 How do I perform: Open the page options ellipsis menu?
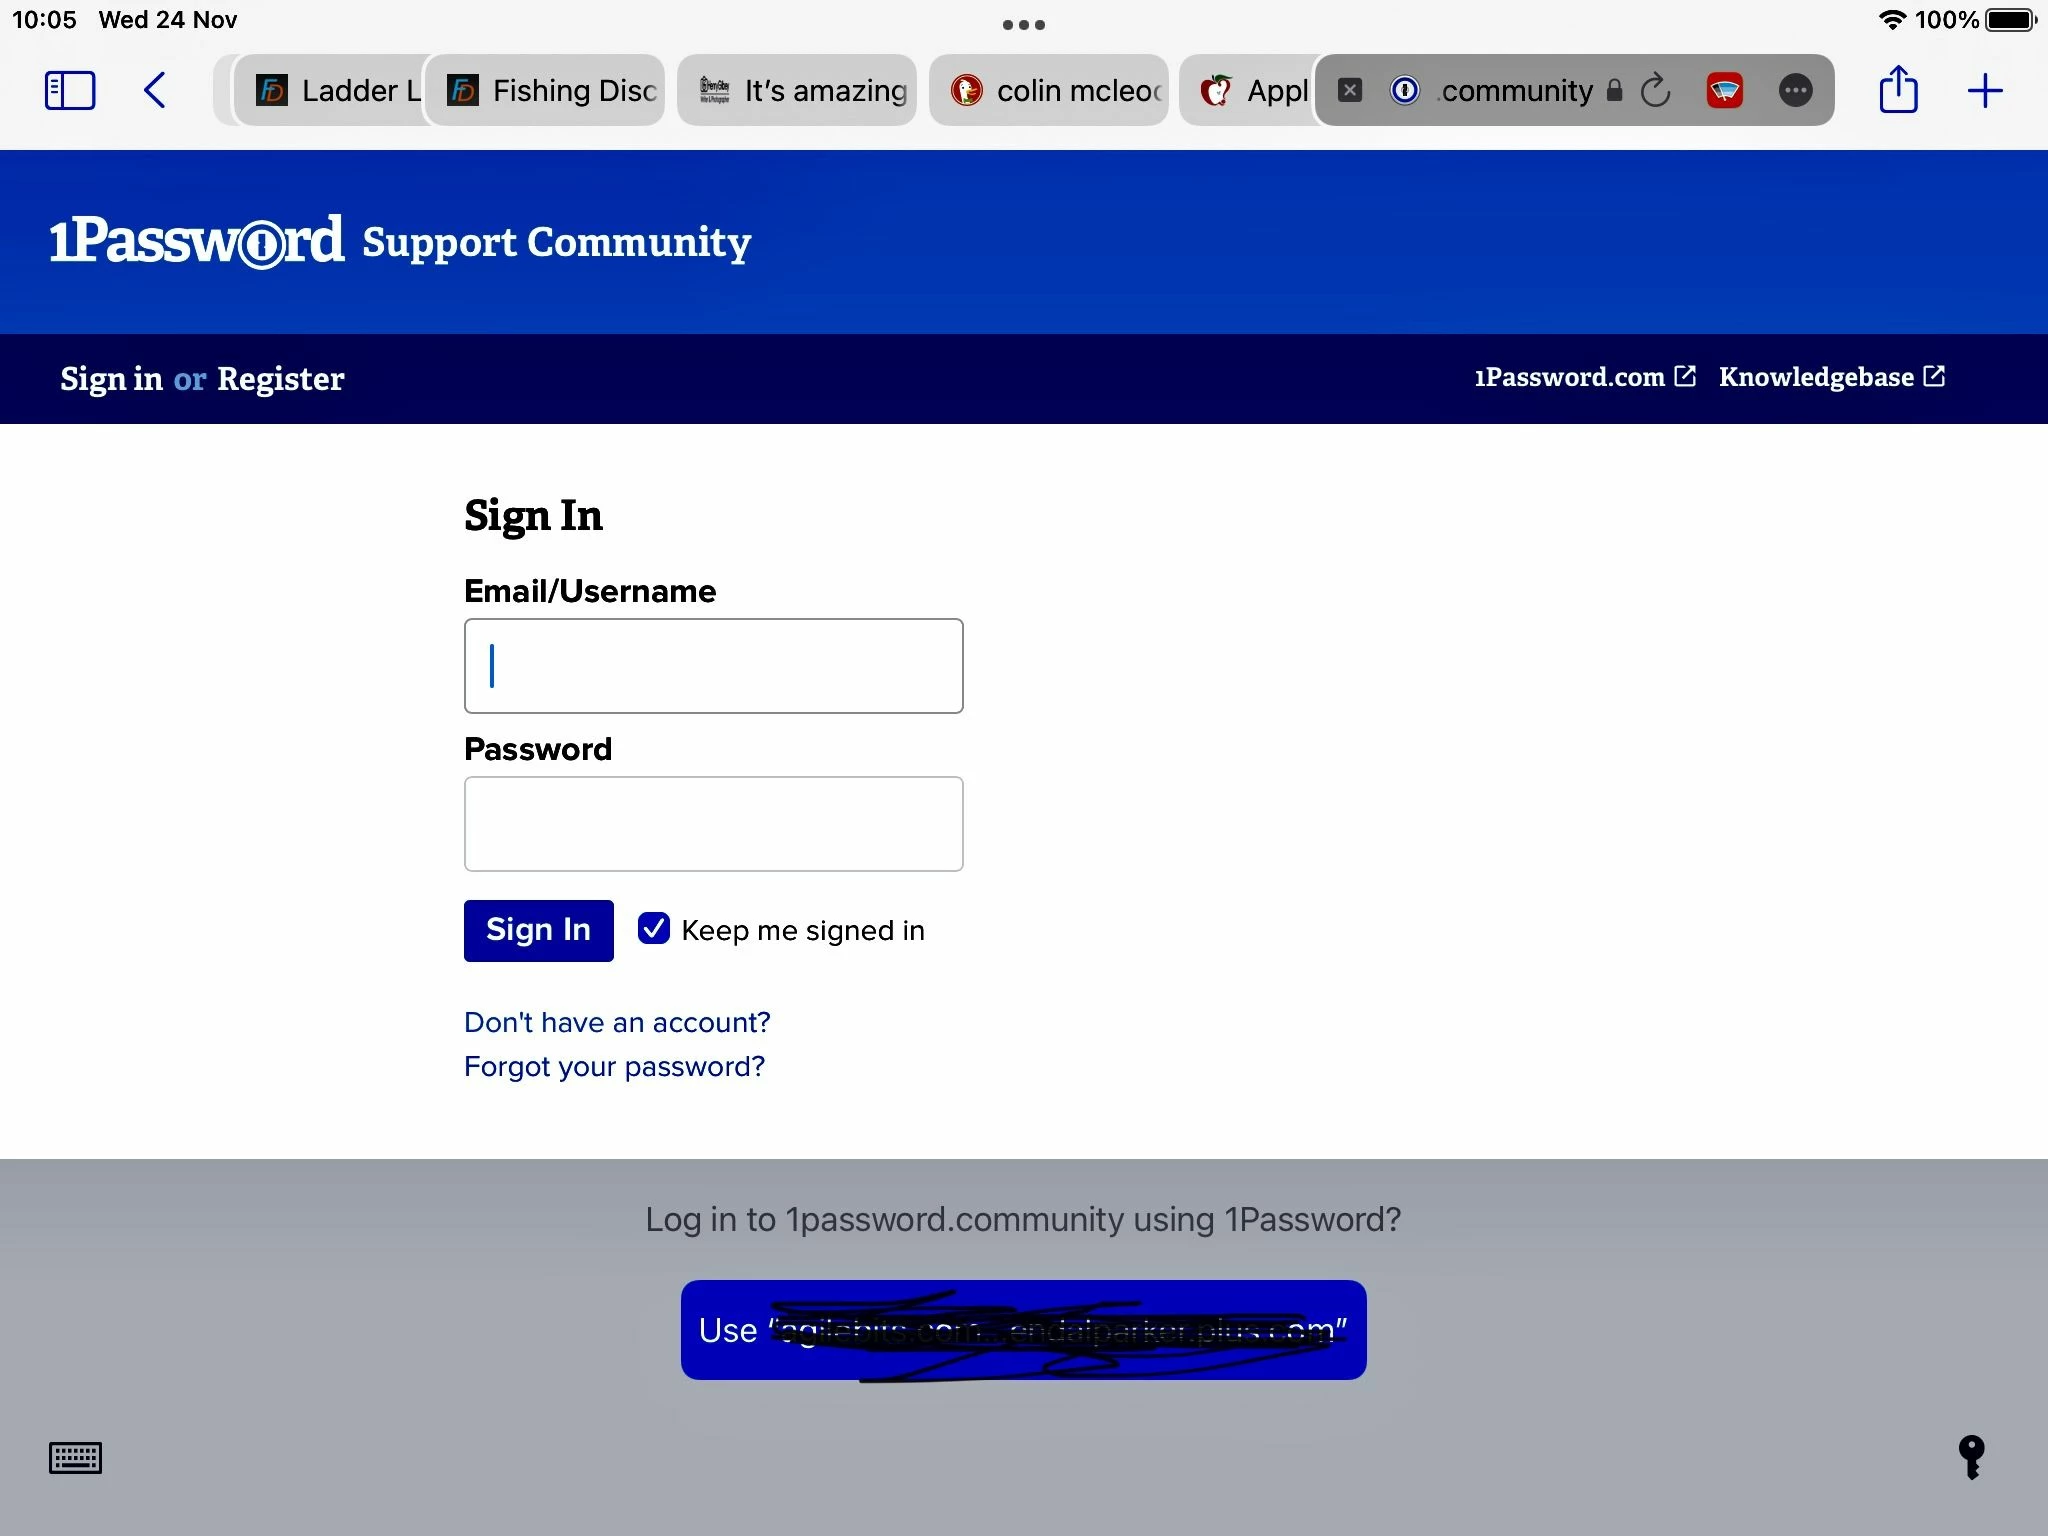pos(1796,90)
